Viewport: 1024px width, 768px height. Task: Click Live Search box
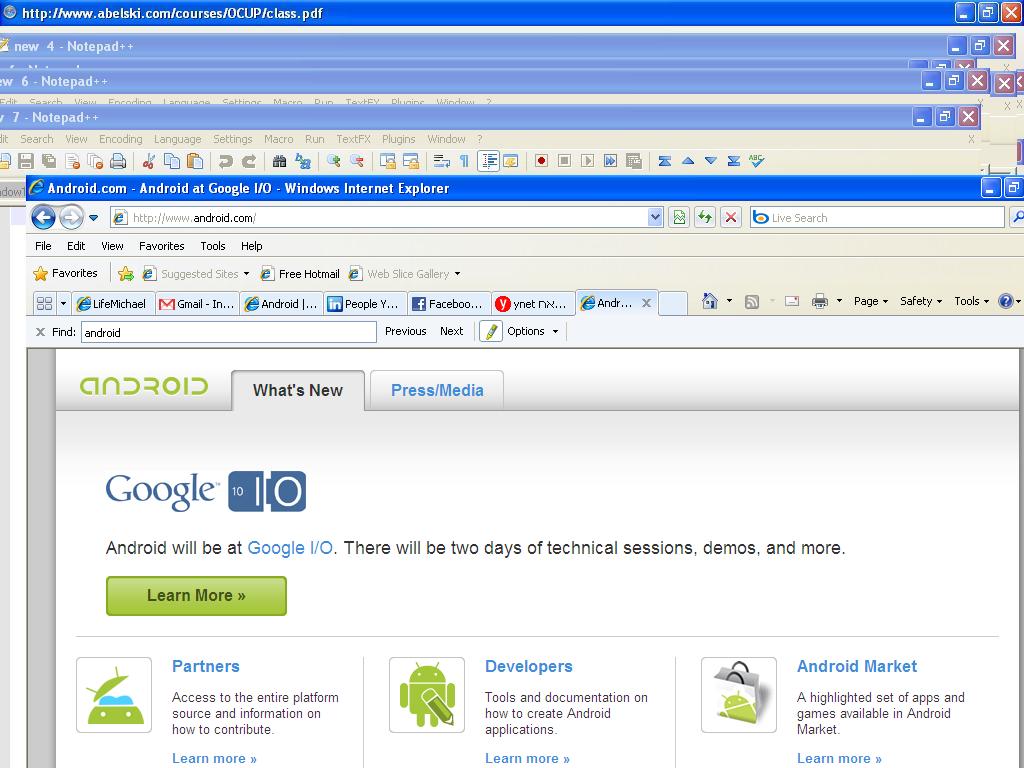coord(878,217)
